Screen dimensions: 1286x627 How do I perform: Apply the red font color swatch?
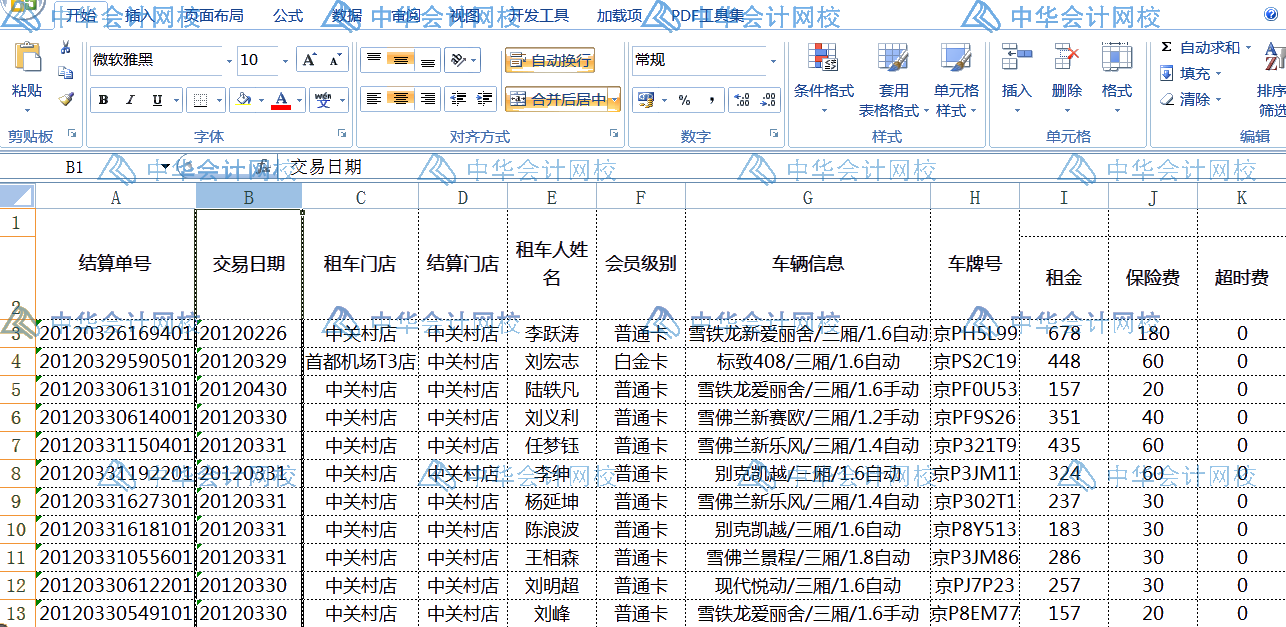(281, 100)
